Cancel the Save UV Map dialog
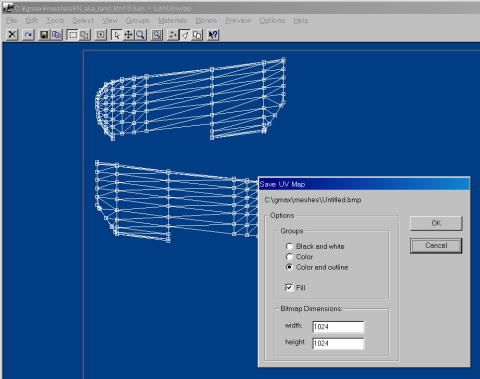 pyautogui.click(x=436, y=246)
